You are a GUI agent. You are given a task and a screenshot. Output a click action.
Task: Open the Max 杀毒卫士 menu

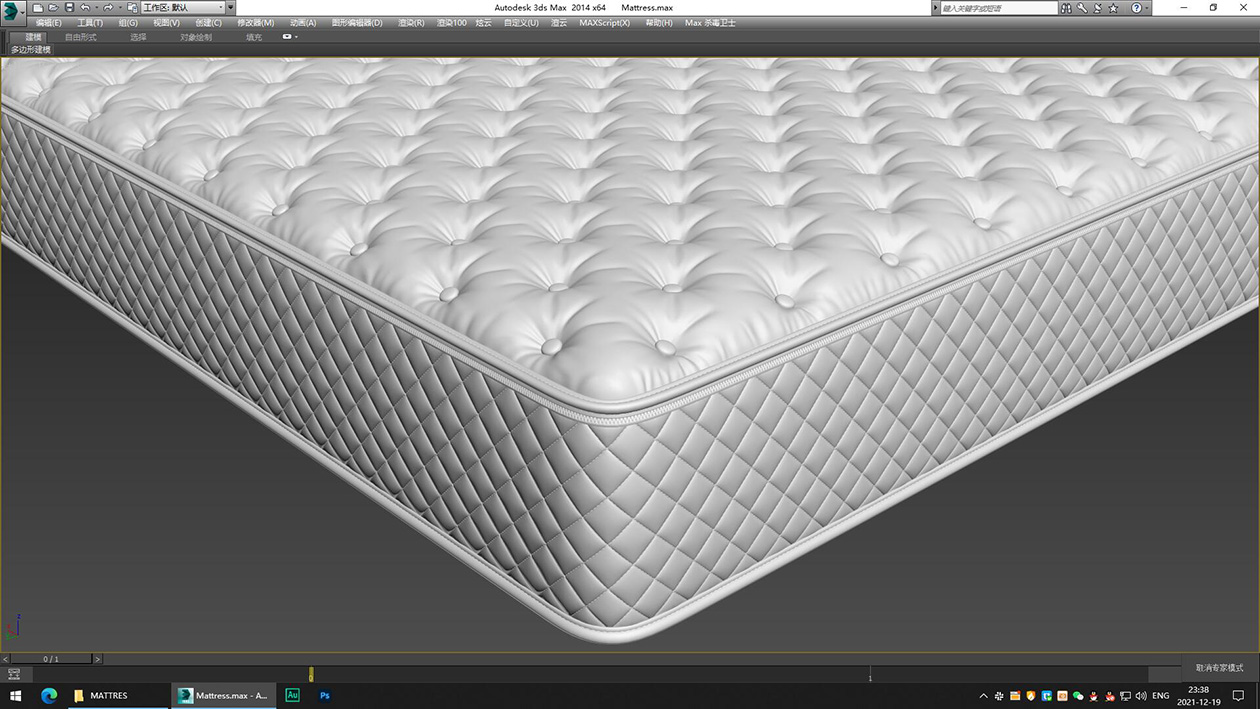pos(710,23)
